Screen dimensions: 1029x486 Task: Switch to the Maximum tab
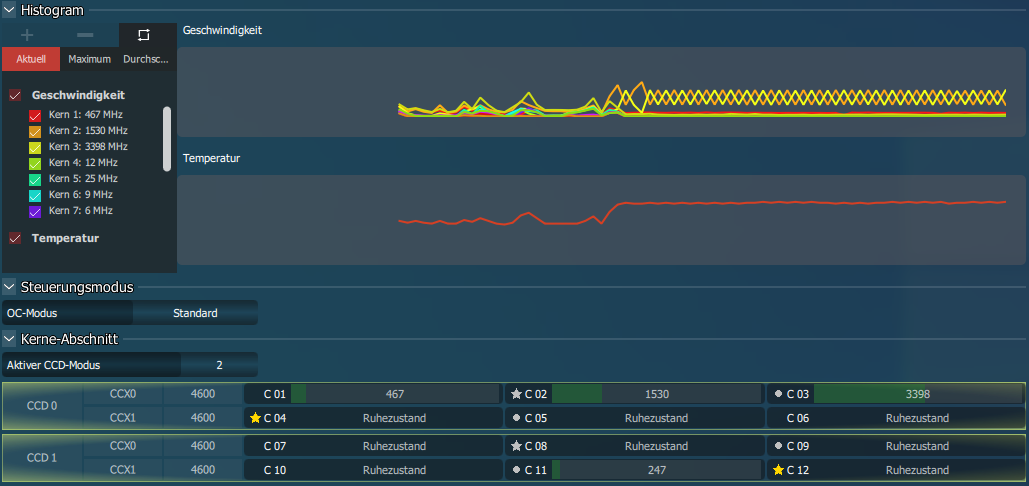click(x=89, y=59)
